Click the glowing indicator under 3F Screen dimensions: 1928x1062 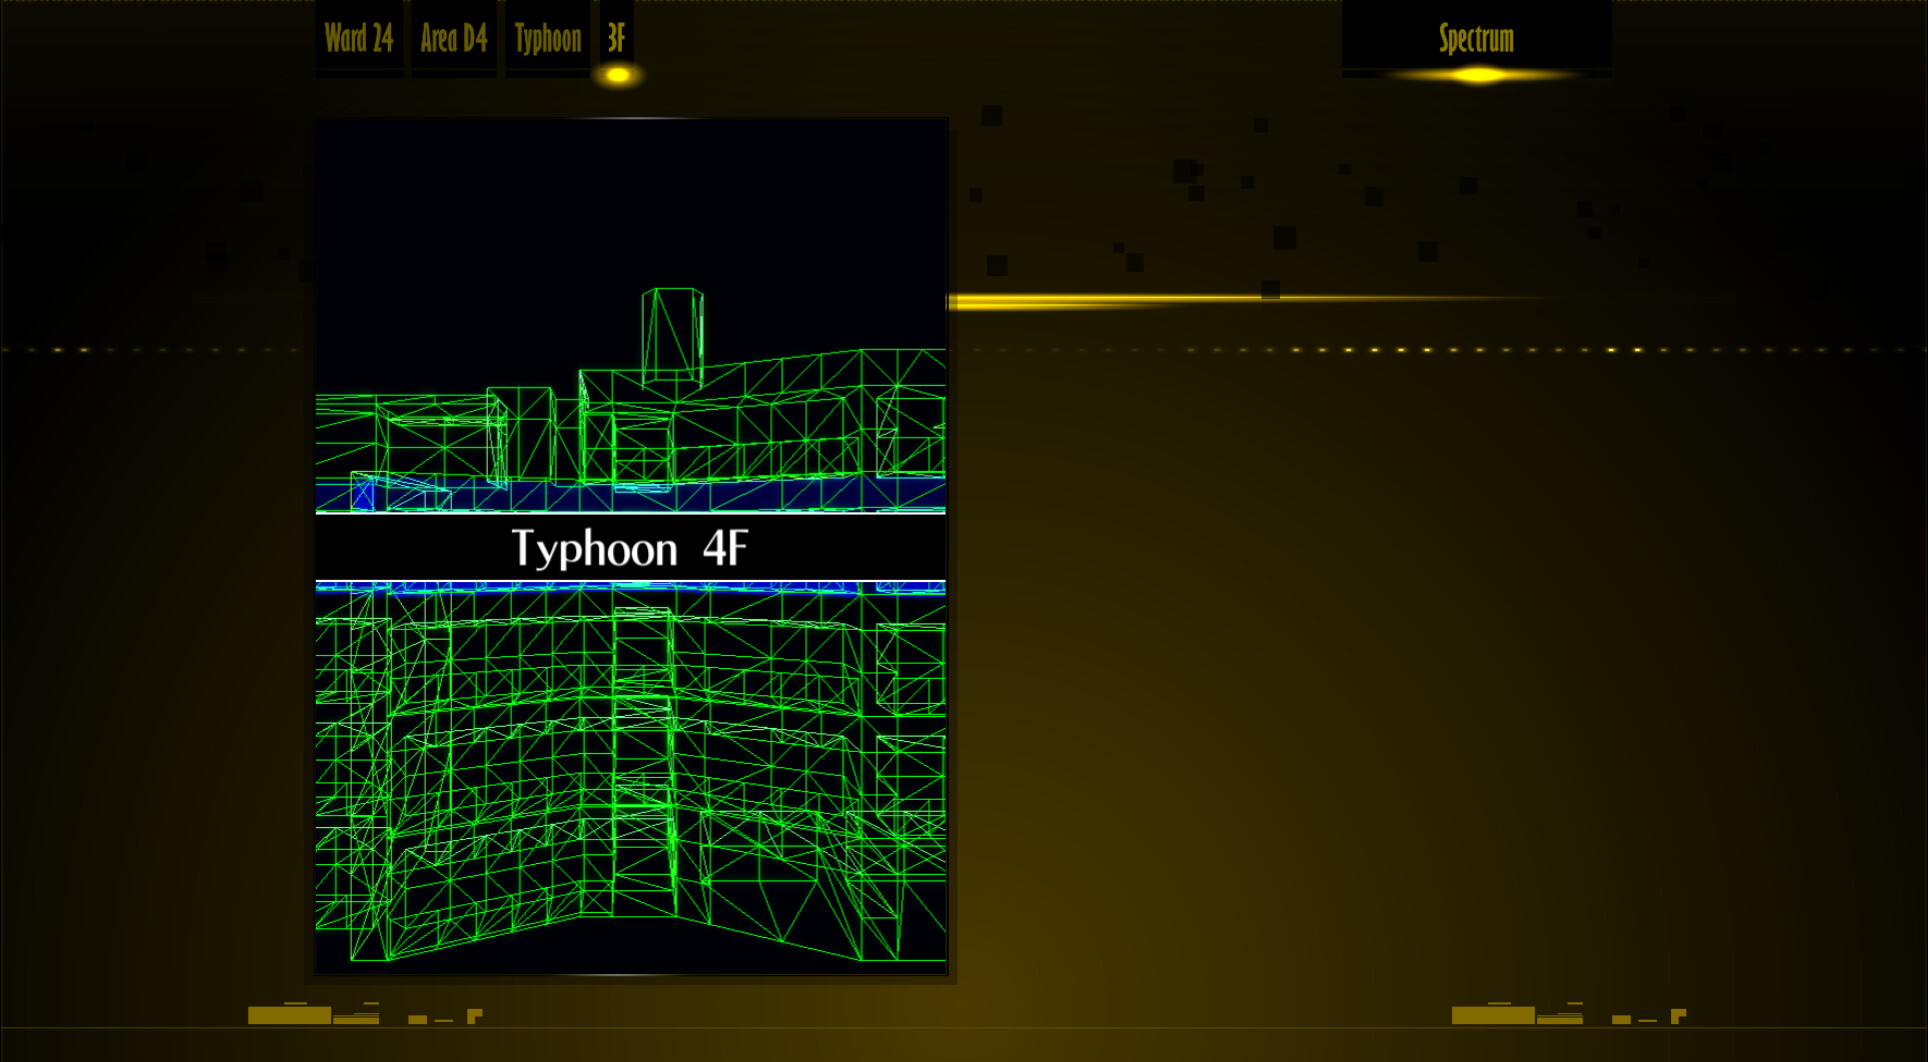tap(618, 75)
